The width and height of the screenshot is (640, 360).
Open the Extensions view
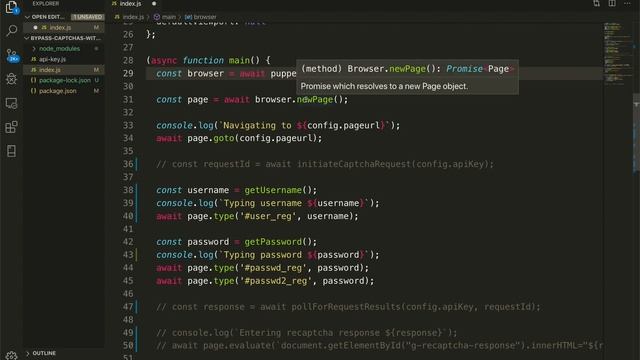coord(11,127)
